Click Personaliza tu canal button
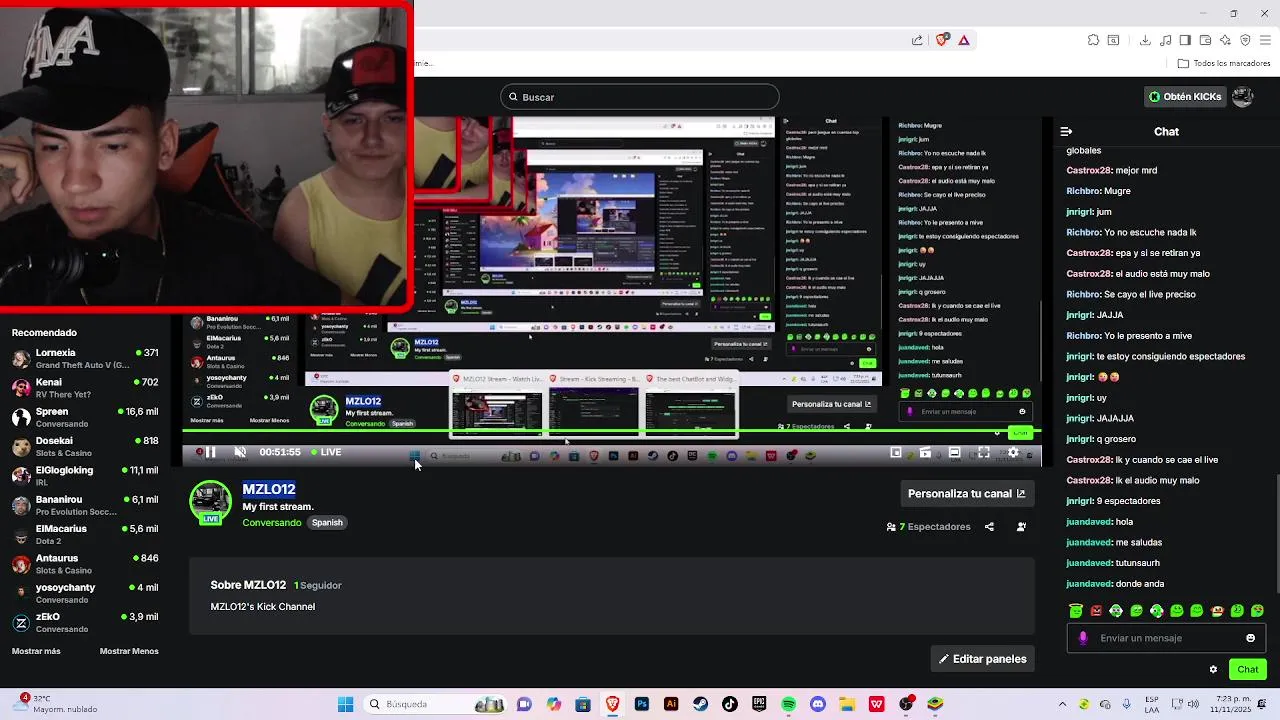Viewport: 1280px width, 720px height. tap(966, 494)
